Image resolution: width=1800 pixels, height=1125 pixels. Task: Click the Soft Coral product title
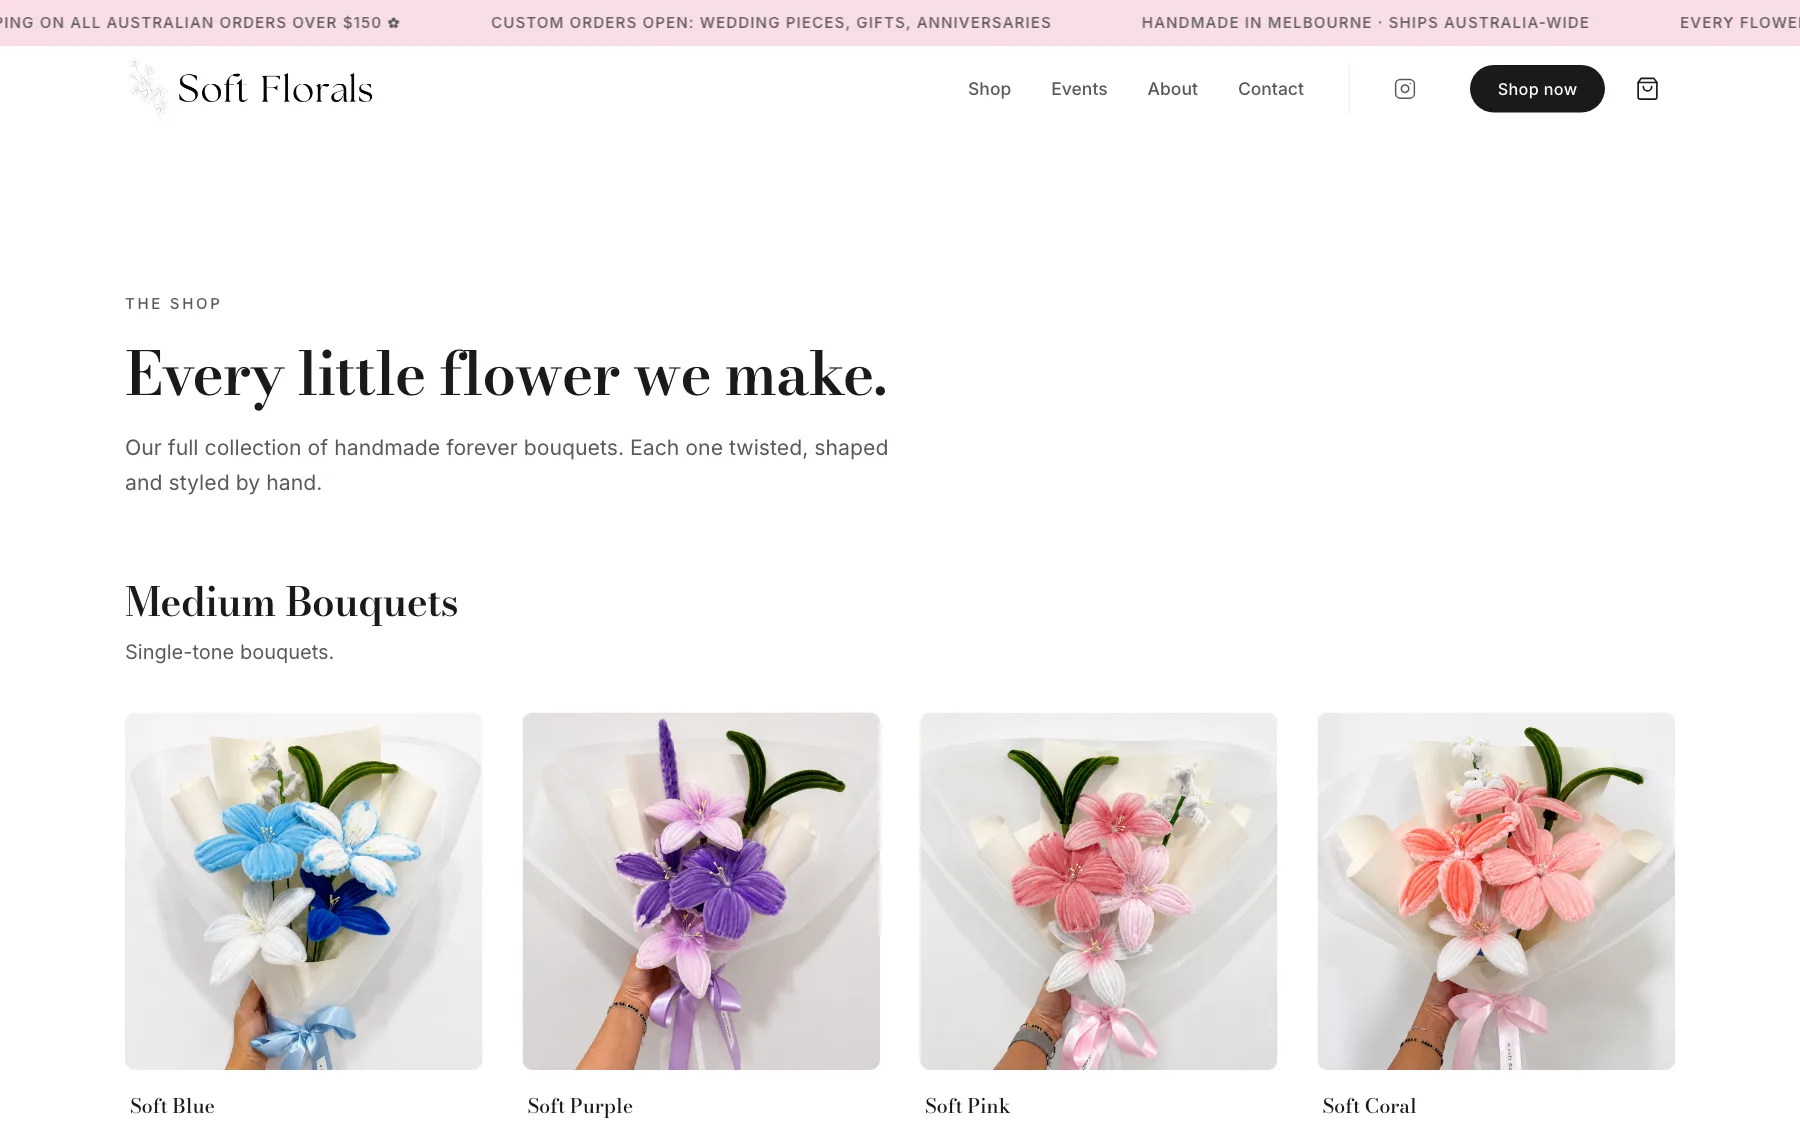pos(1369,1106)
